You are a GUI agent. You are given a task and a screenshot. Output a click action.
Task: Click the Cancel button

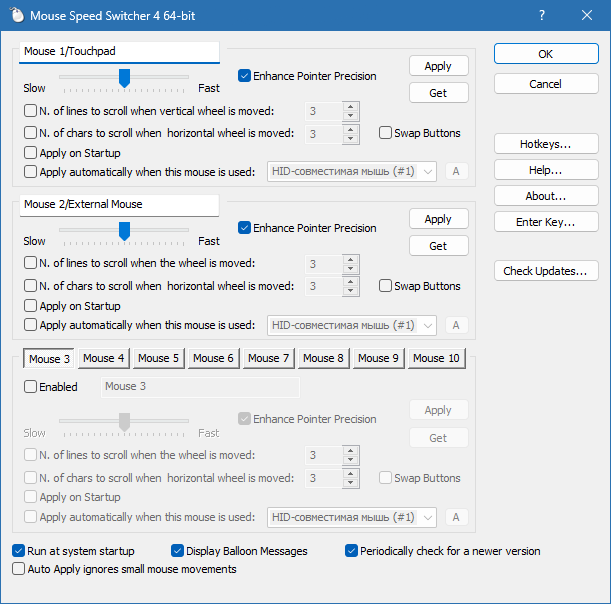click(546, 84)
